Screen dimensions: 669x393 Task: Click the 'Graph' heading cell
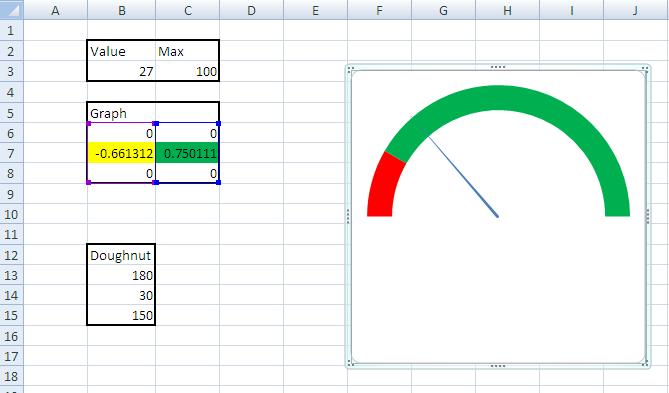tap(122, 113)
